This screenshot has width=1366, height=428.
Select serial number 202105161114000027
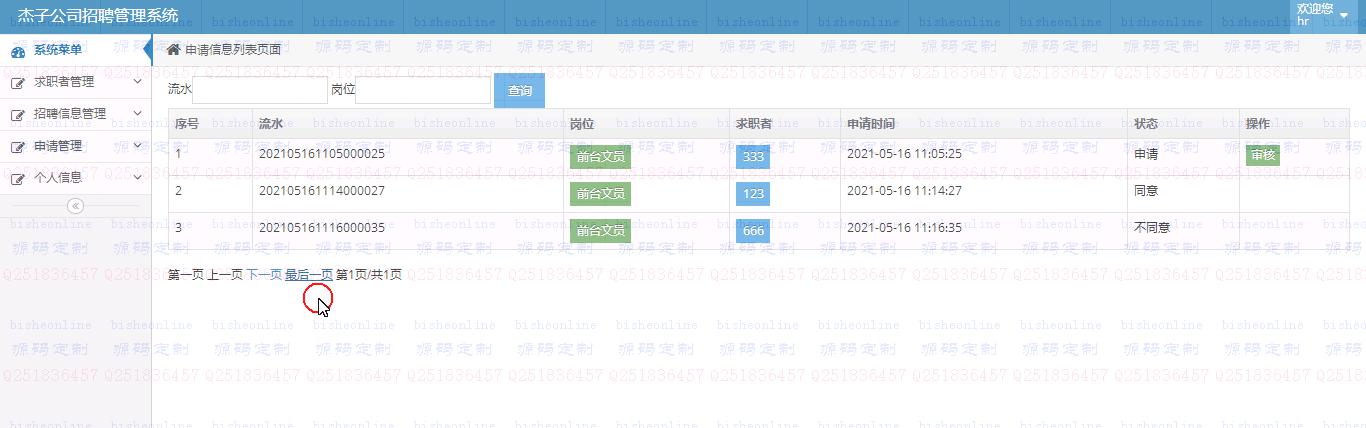coord(322,190)
